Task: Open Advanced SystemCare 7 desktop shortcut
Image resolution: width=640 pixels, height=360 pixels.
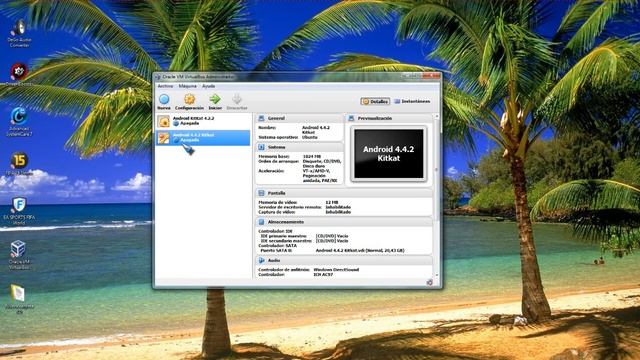Action: point(19,122)
